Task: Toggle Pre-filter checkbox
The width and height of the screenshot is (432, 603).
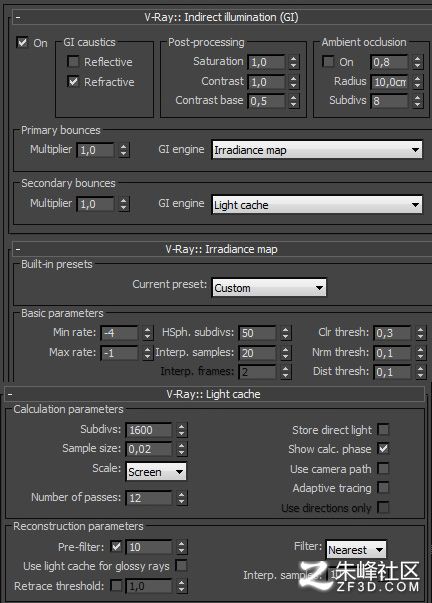Action: tap(116, 546)
